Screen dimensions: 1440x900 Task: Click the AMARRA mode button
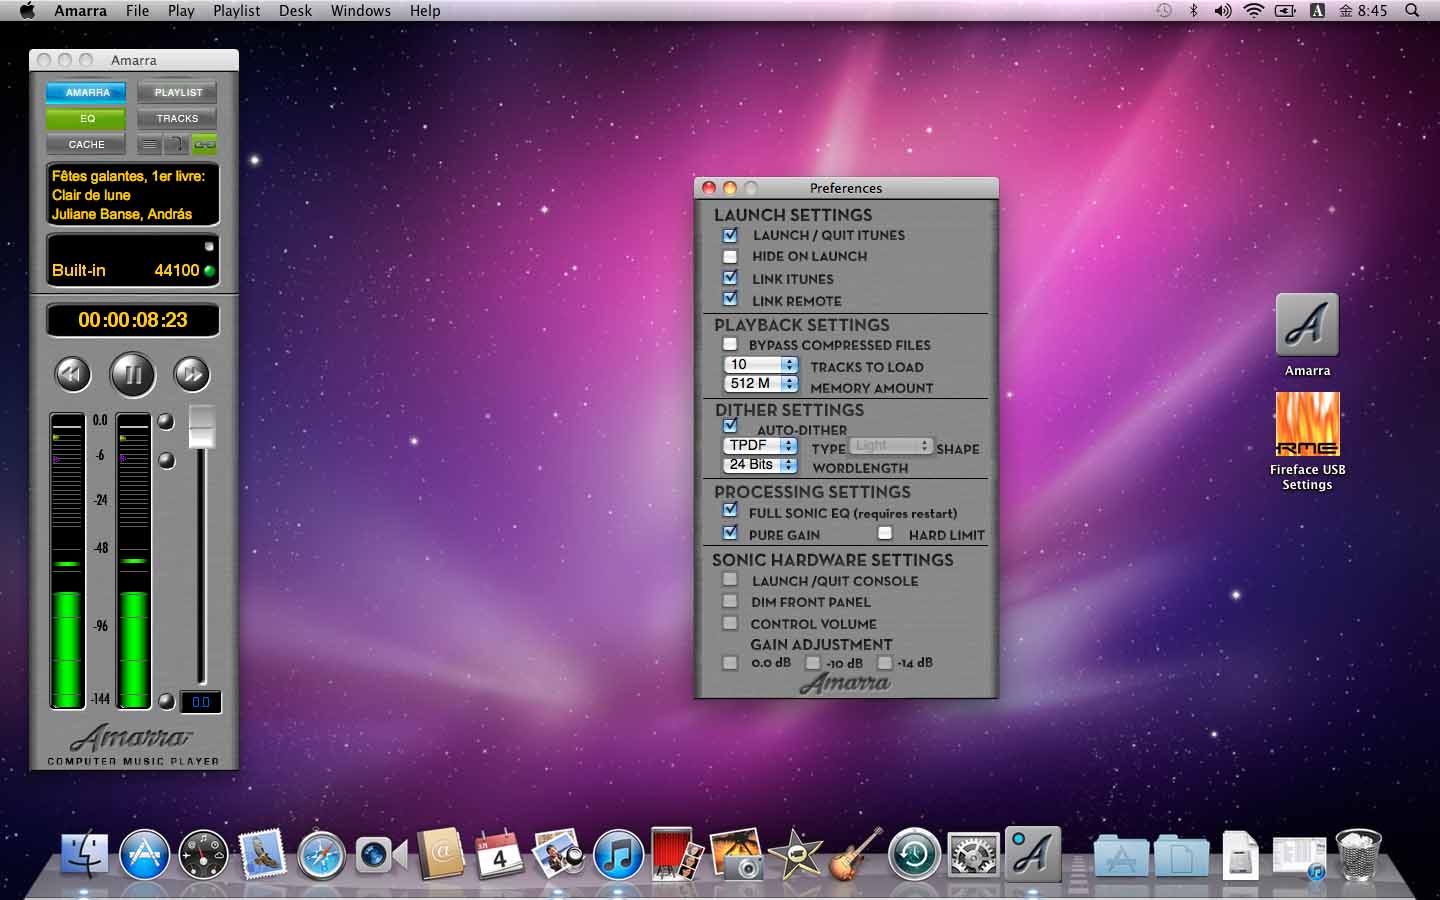tap(87, 92)
